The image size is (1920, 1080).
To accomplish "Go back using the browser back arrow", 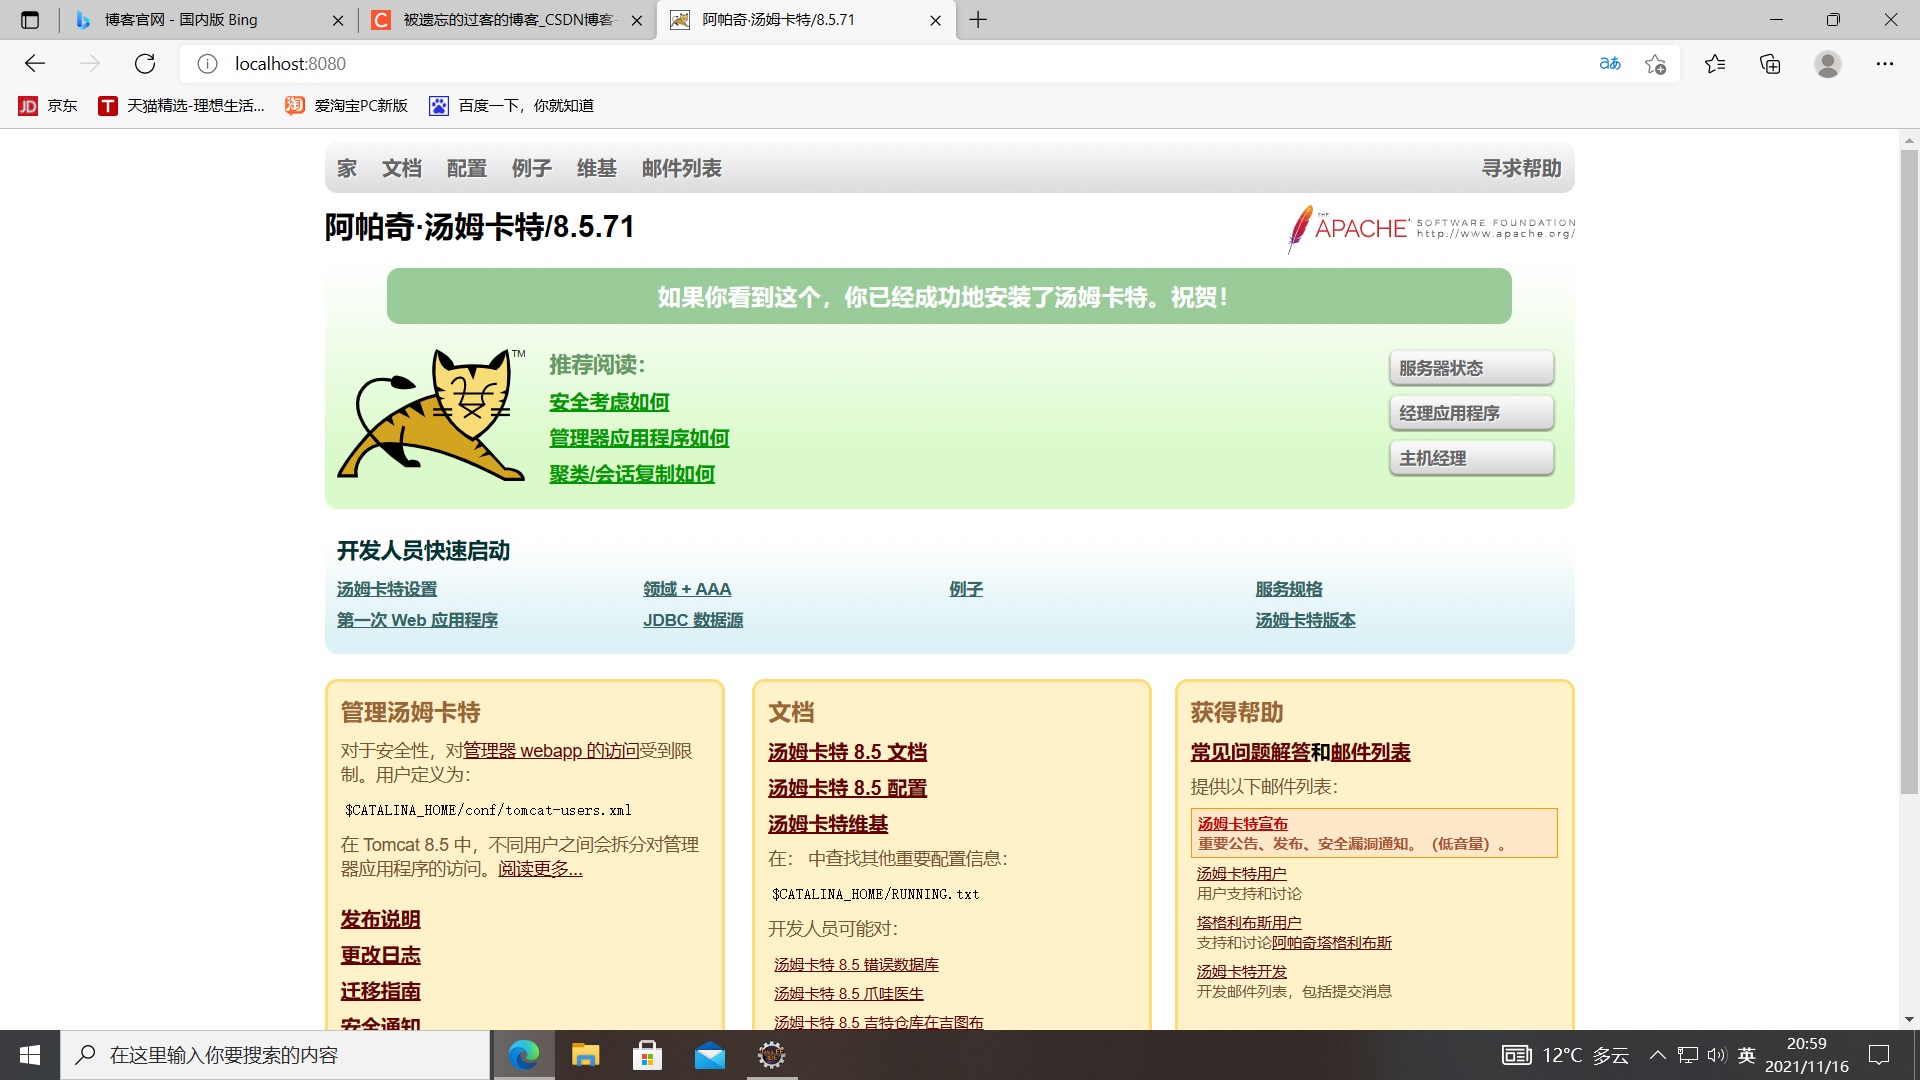I will [35, 64].
